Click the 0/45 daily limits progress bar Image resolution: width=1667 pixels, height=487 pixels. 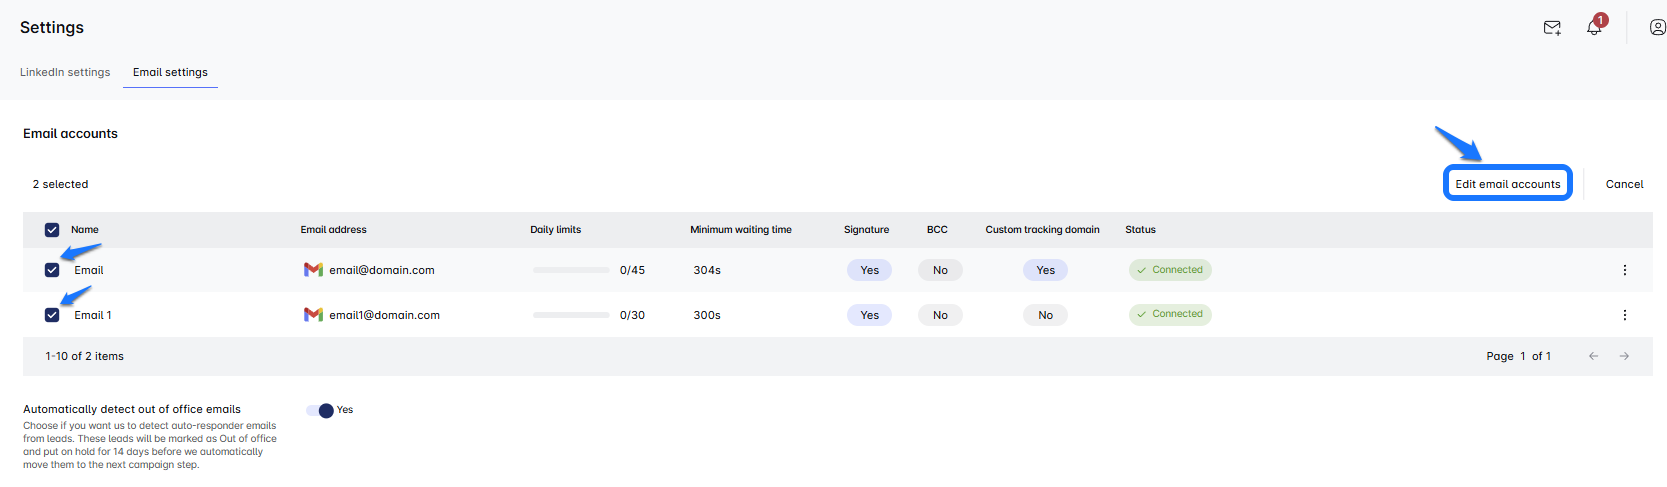tap(571, 270)
